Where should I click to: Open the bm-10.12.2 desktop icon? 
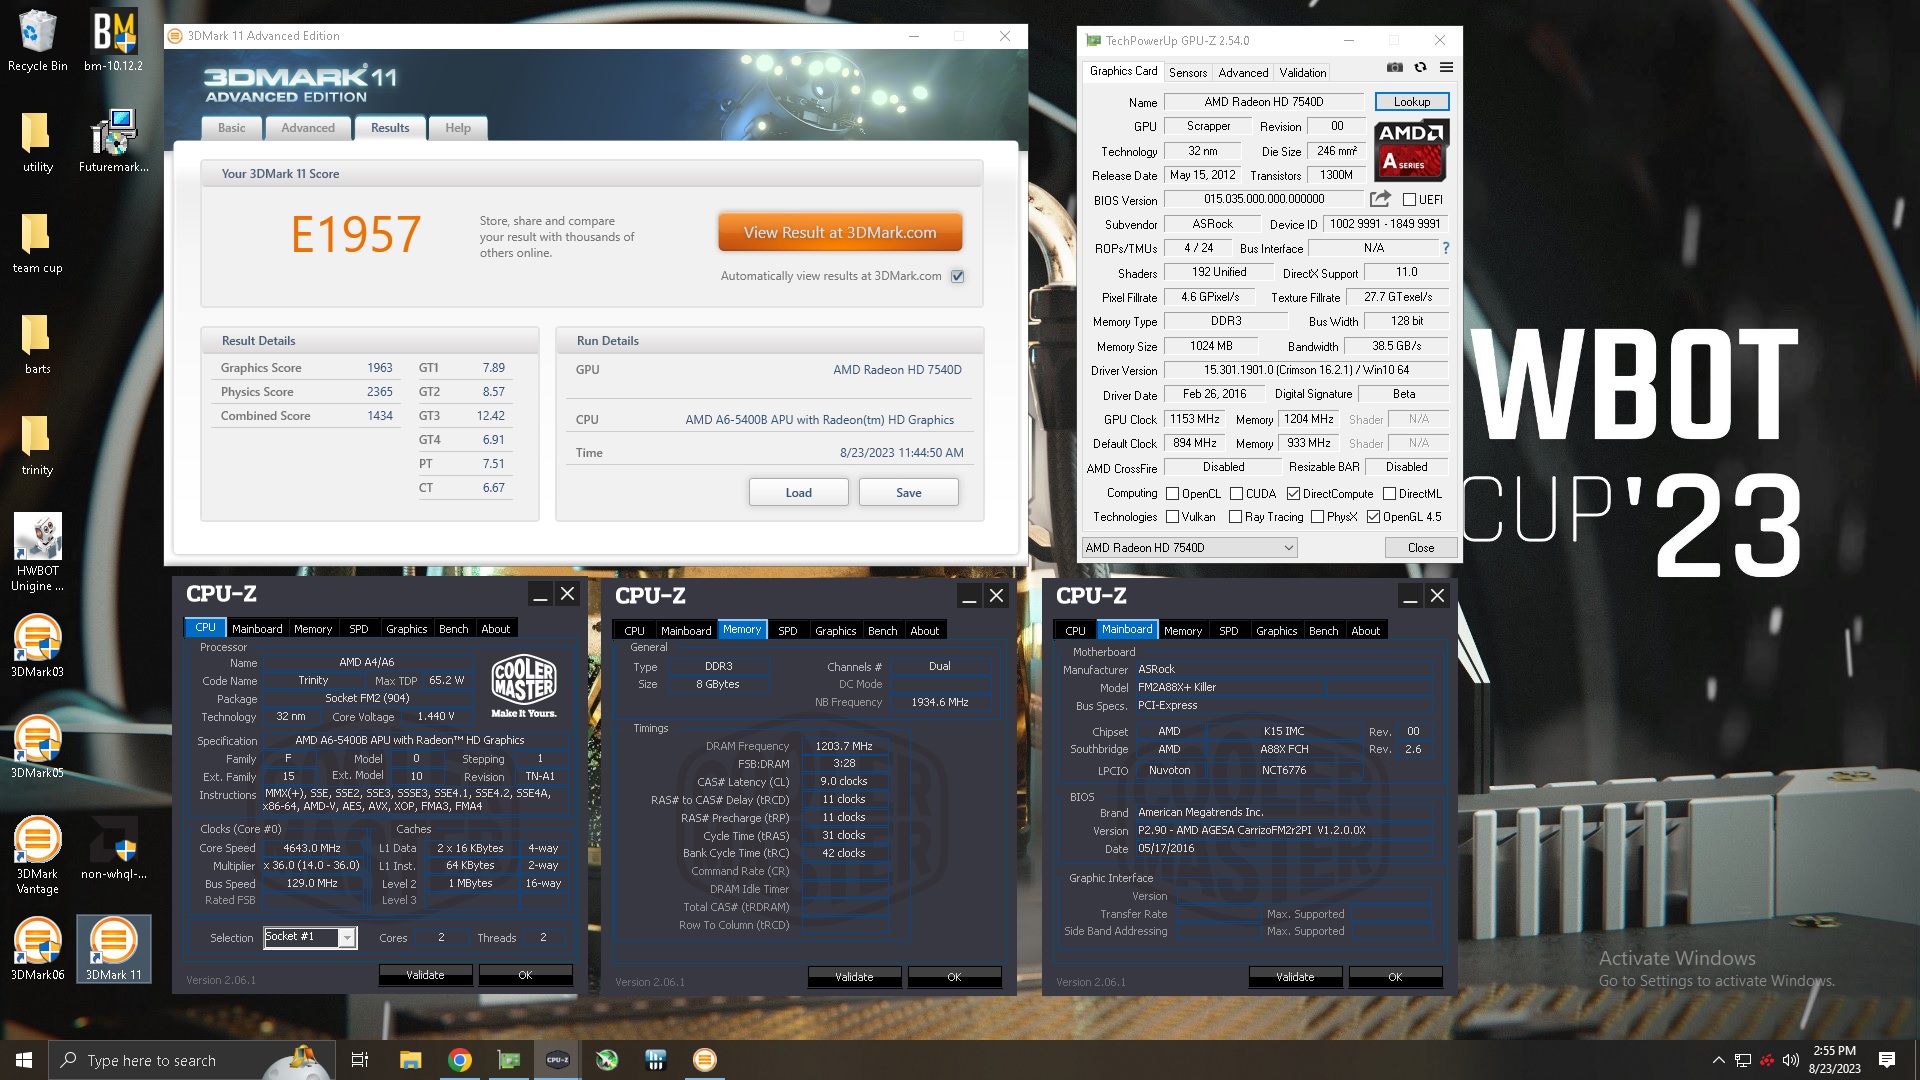coord(114,41)
